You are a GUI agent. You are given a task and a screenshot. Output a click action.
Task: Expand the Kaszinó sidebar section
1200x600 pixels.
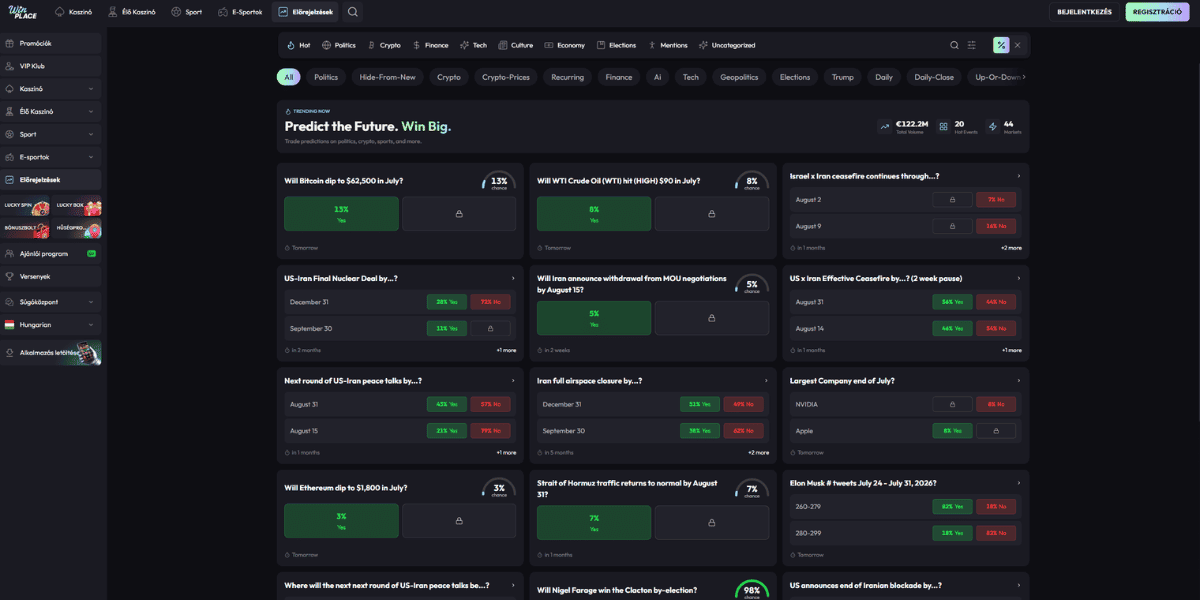click(x=91, y=88)
